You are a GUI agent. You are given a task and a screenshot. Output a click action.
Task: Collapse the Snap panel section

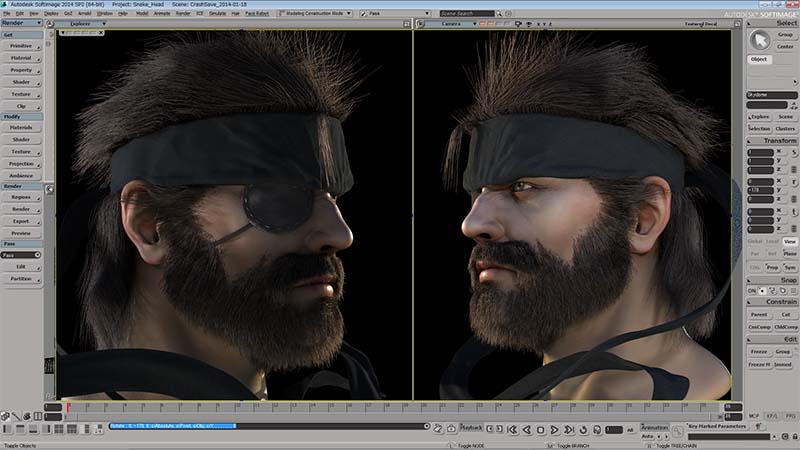point(749,281)
